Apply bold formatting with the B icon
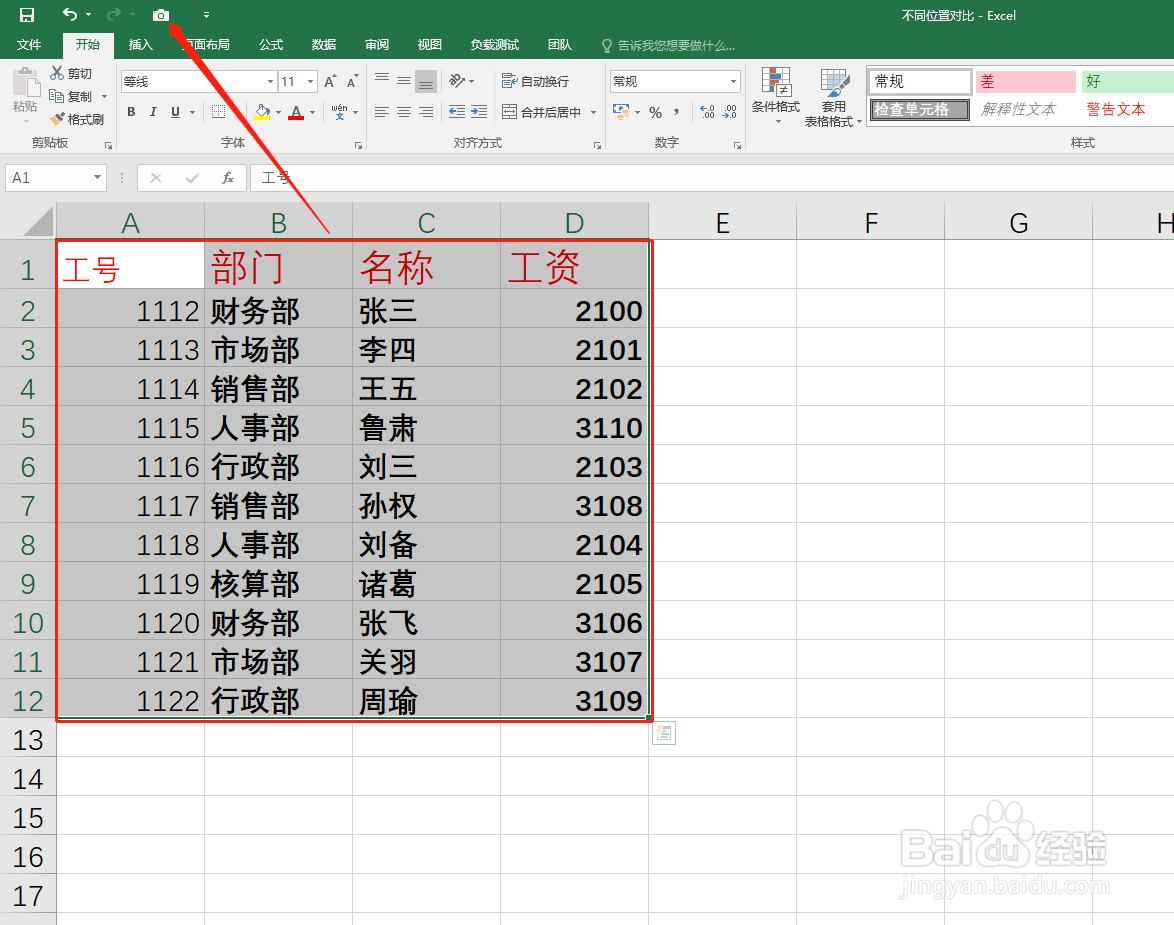The width and height of the screenshot is (1174, 925). (x=130, y=111)
